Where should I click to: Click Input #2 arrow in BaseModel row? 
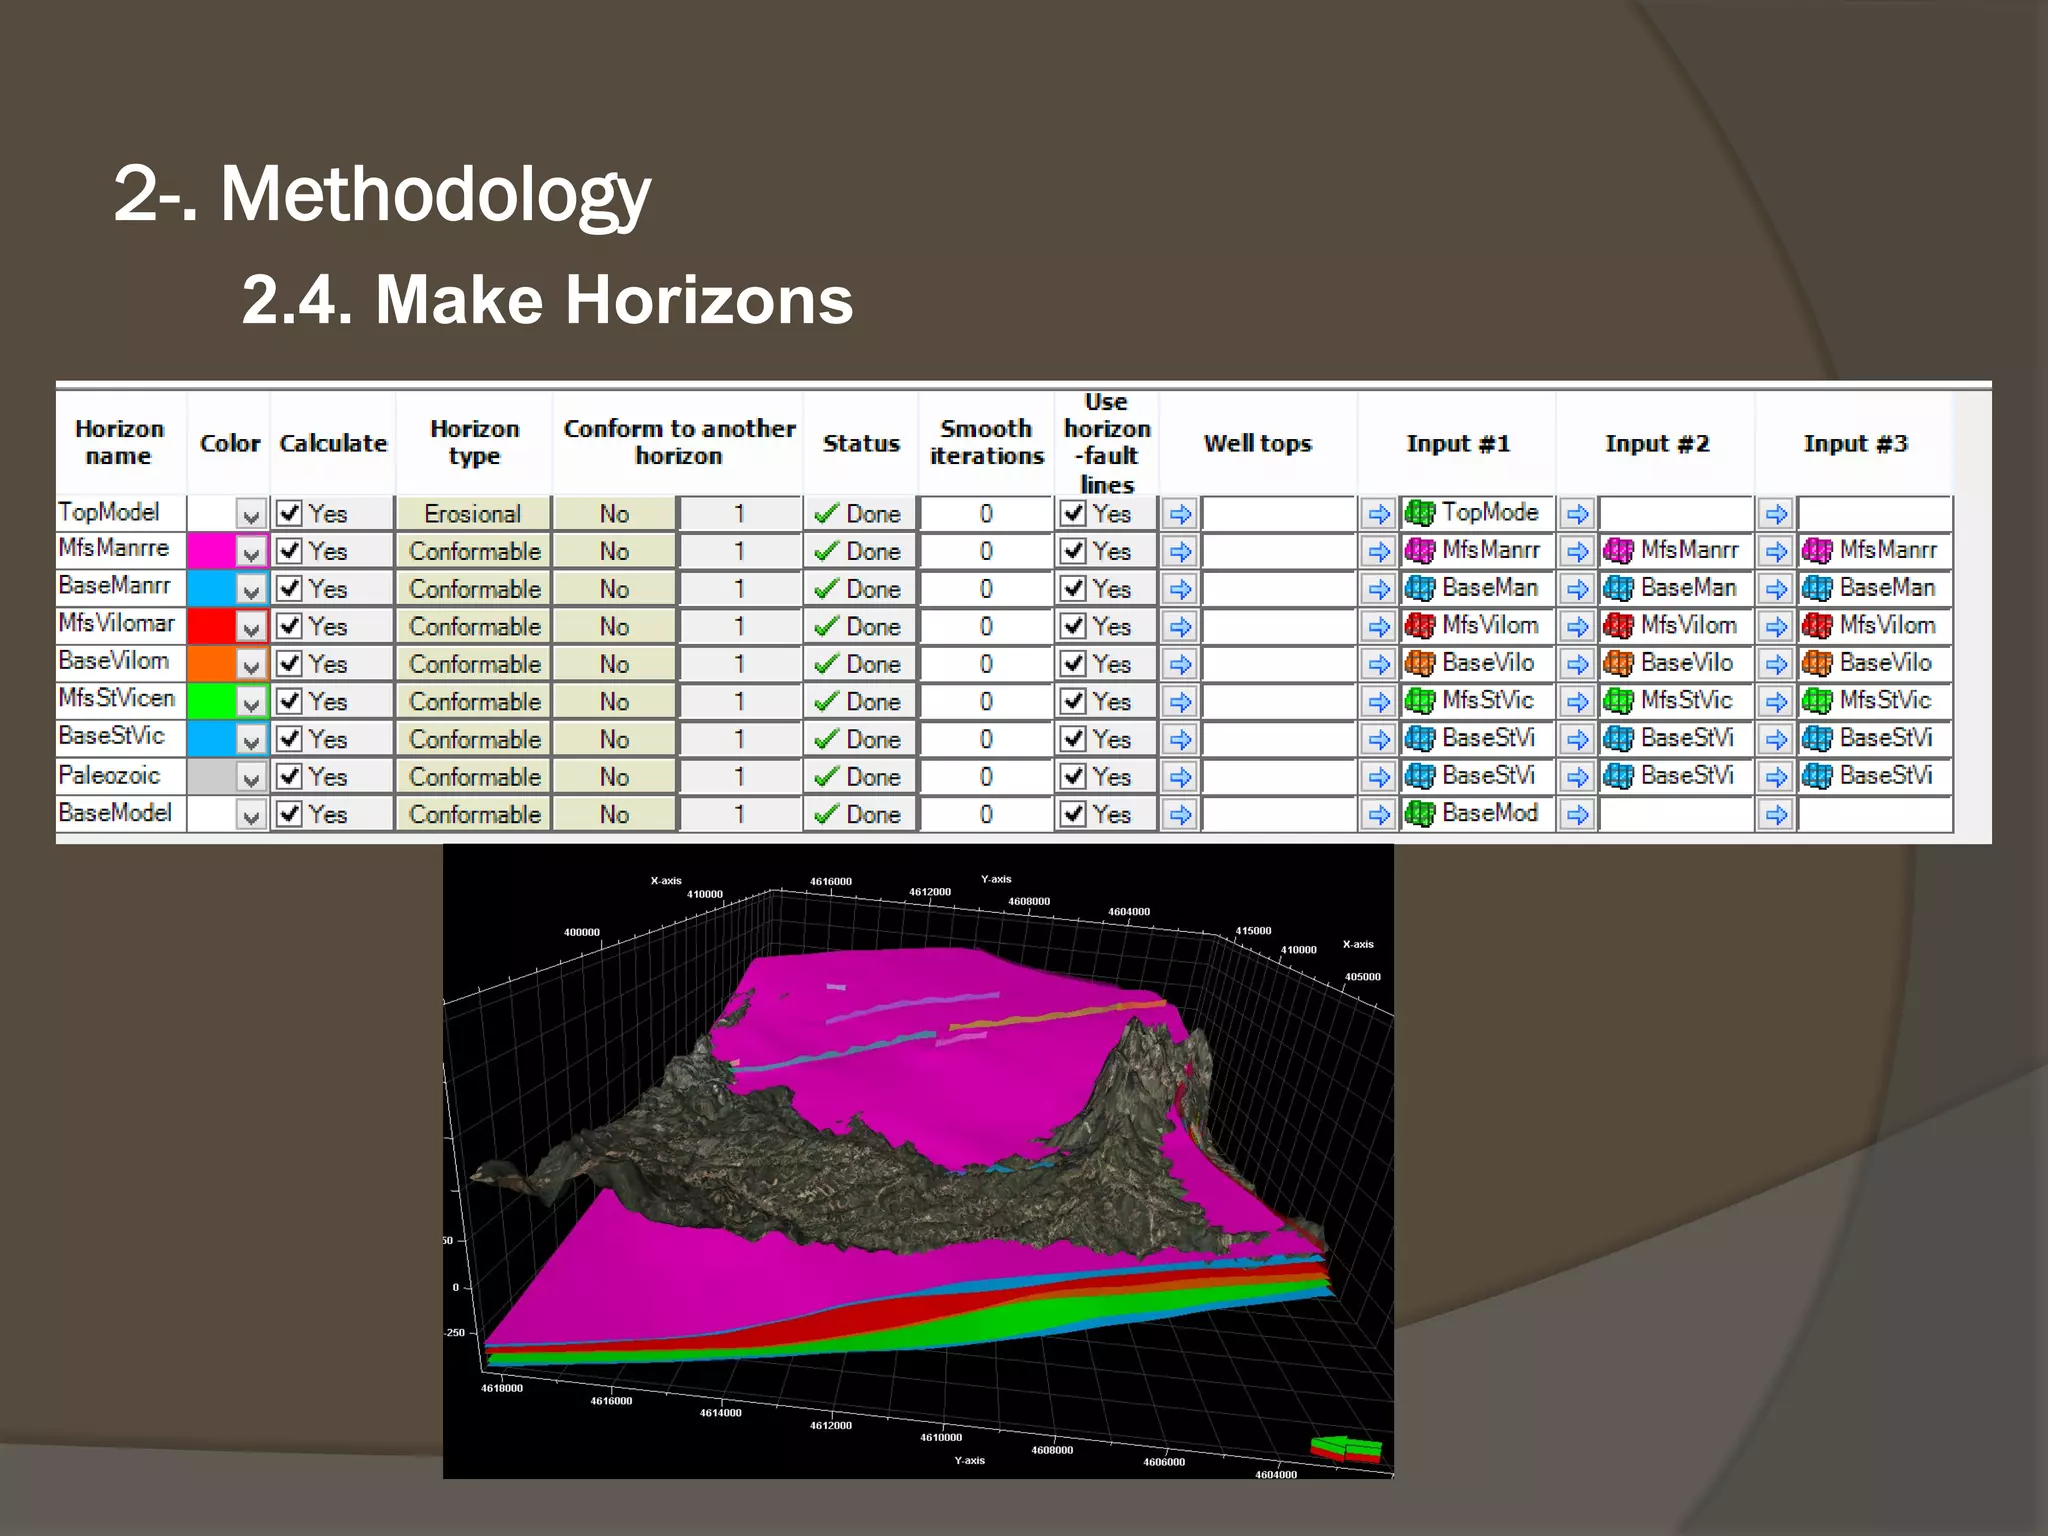(x=1577, y=815)
